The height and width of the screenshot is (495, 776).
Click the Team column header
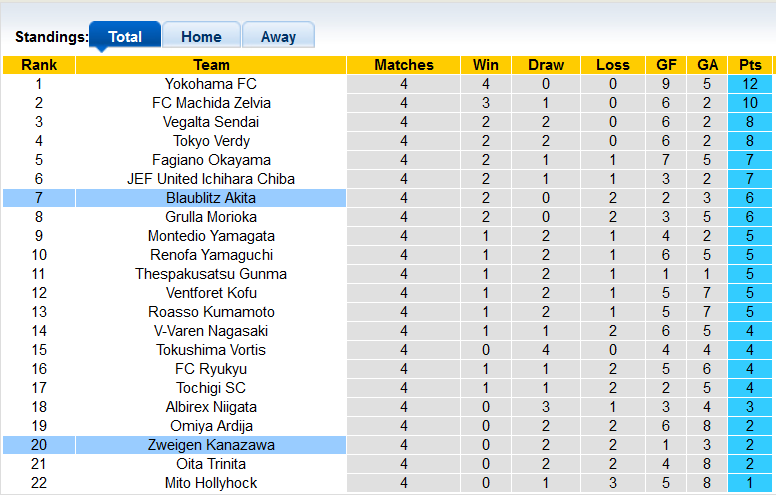point(211,65)
